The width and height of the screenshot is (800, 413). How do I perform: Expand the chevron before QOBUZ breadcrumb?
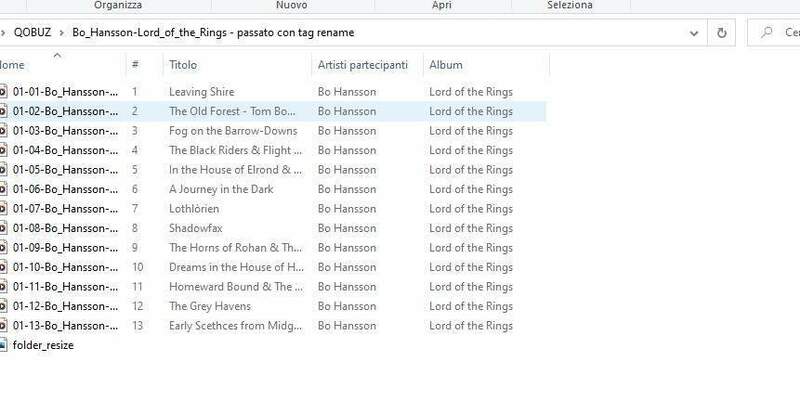[x=4, y=33]
